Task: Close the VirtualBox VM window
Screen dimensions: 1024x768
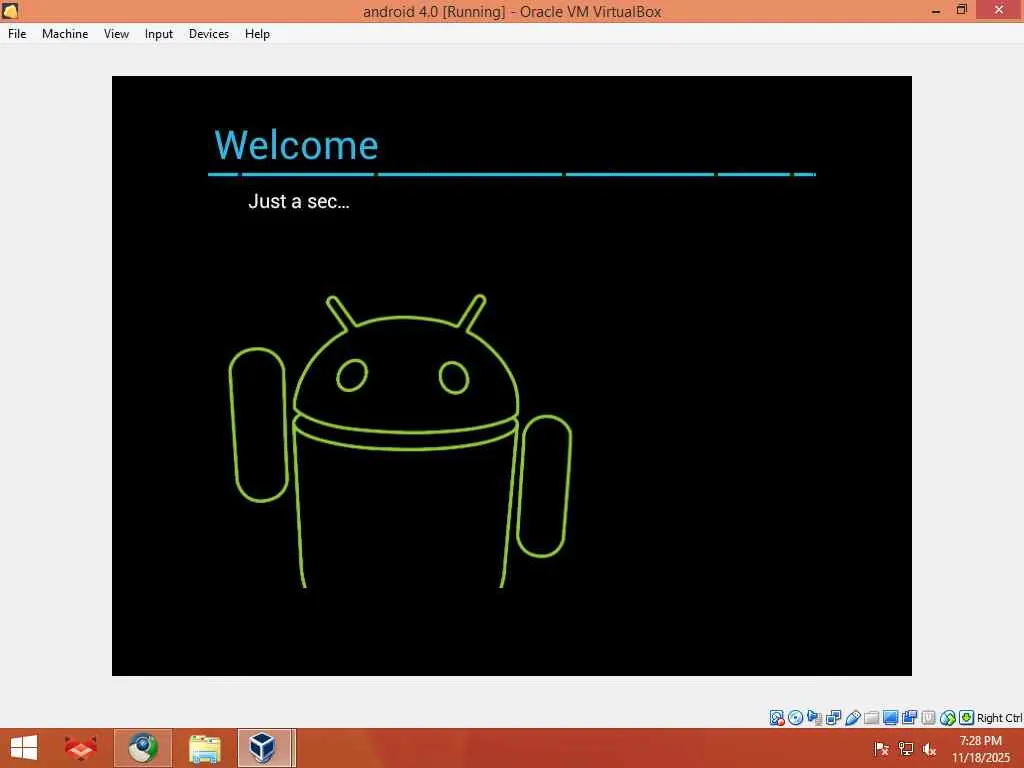Action: pos(999,10)
